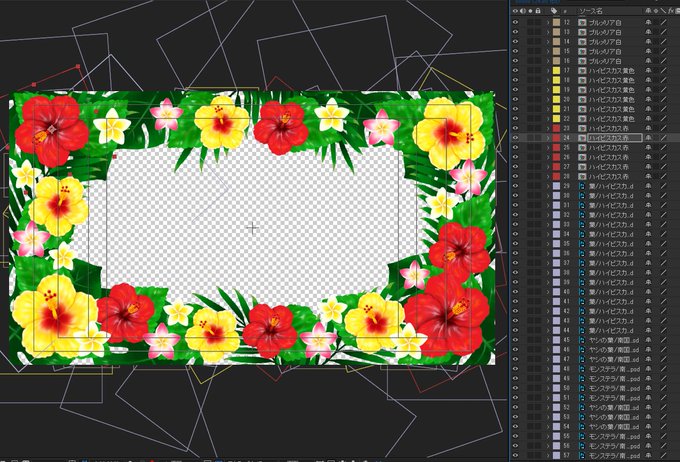Toggle the quality slash switch on layer 17
The width and height of the screenshot is (680, 462).
pos(664,70)
